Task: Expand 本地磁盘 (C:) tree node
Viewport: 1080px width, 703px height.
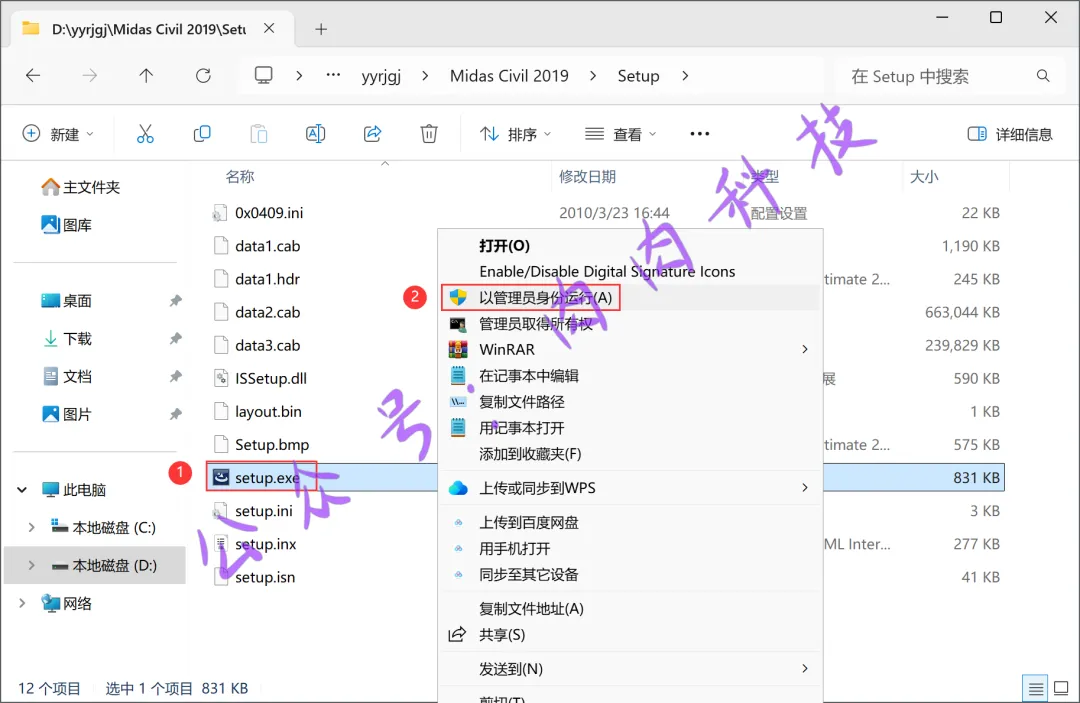Action: (x=32, y=527)
